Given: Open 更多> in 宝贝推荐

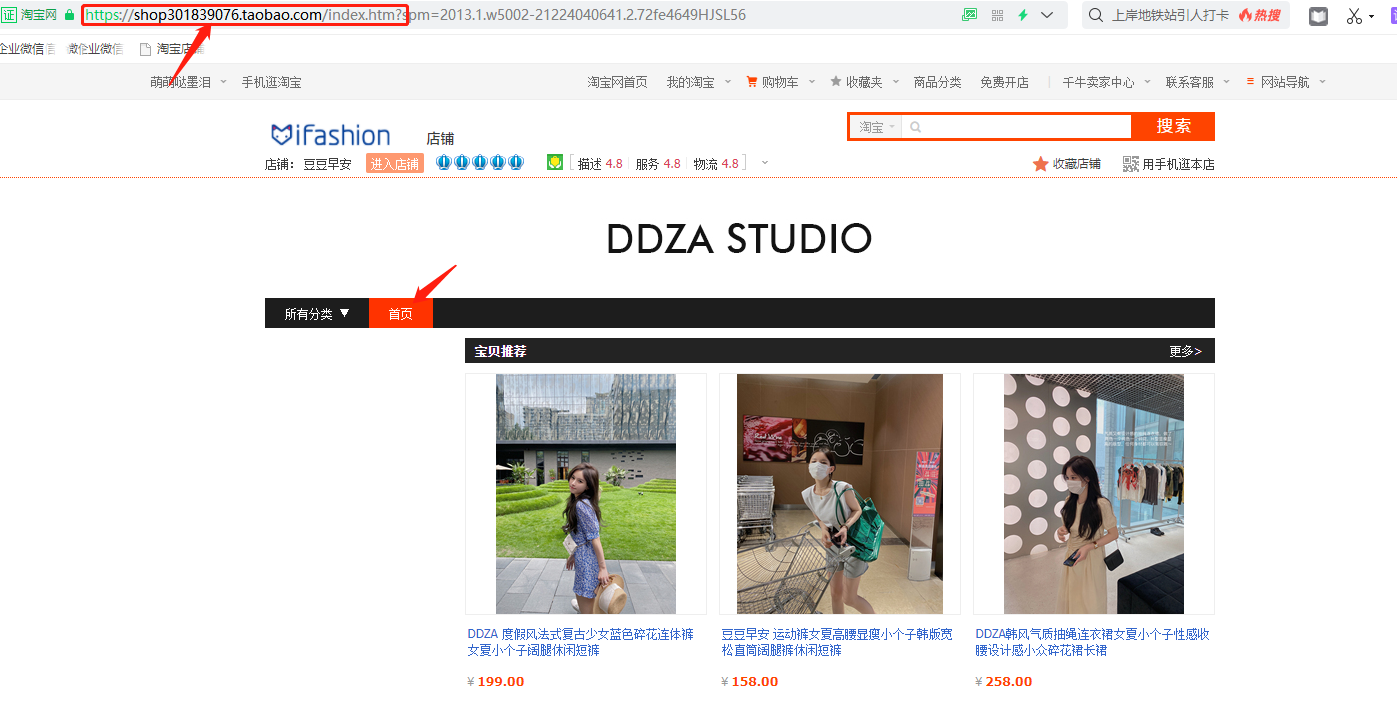Looking at the screenshot, I should (x=1186, y=351).
